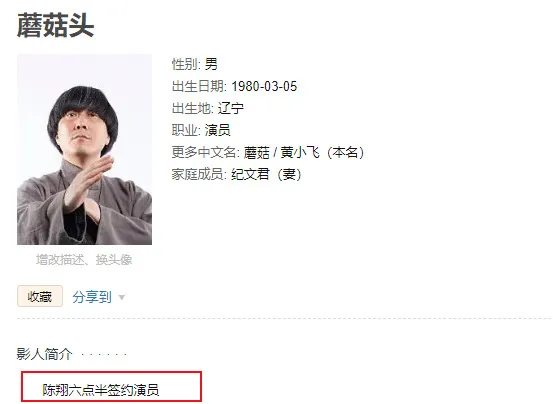Viewport: 553px width, 404px height.
Task: Click the gender value 男
Action: coord(211,65)
